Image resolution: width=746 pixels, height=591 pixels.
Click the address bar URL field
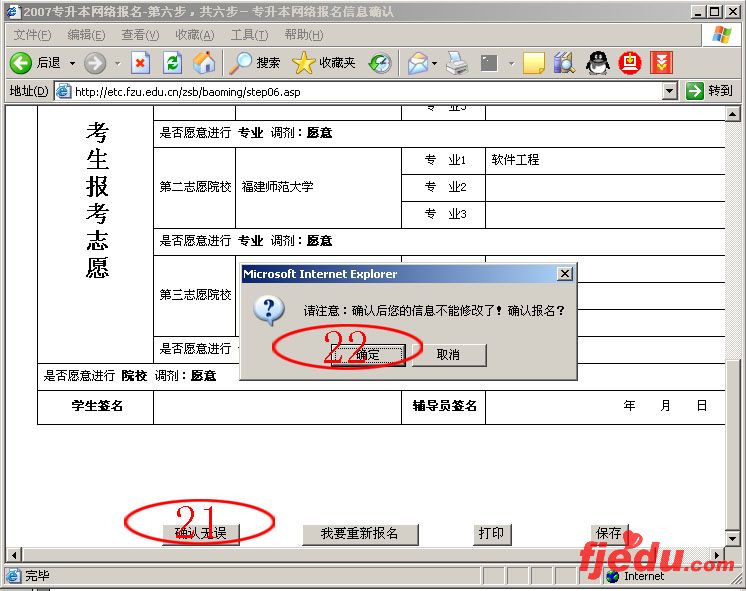(360, 91)
